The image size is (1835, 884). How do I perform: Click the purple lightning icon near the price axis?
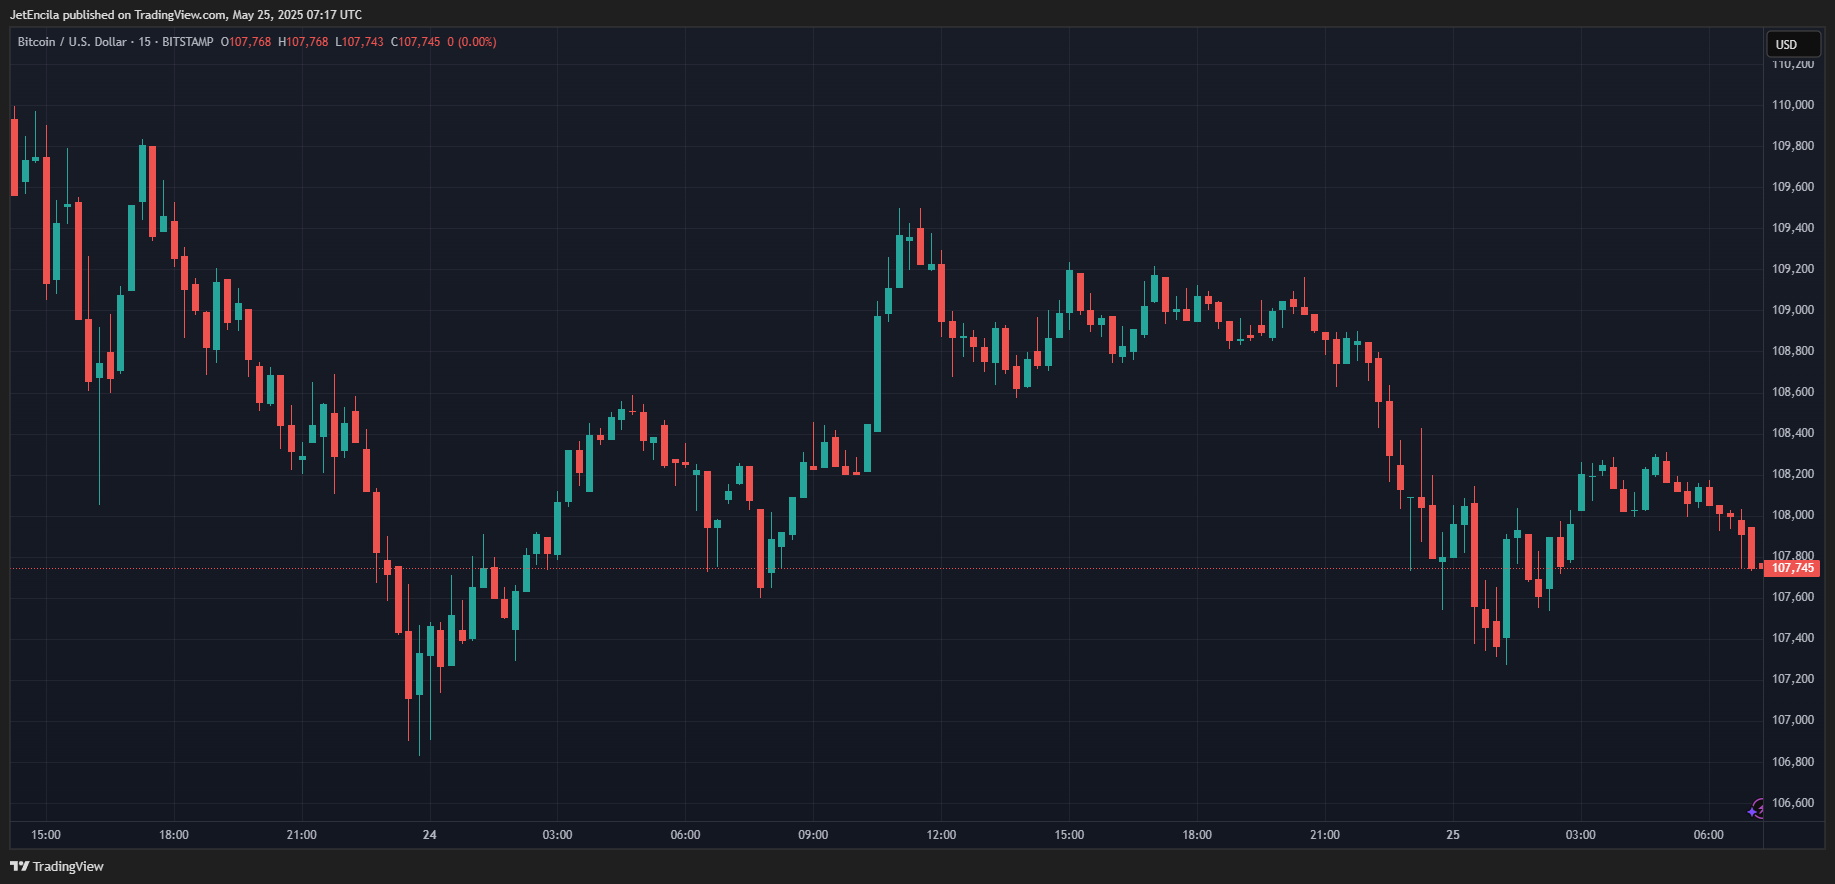[x=1756, y=808]
